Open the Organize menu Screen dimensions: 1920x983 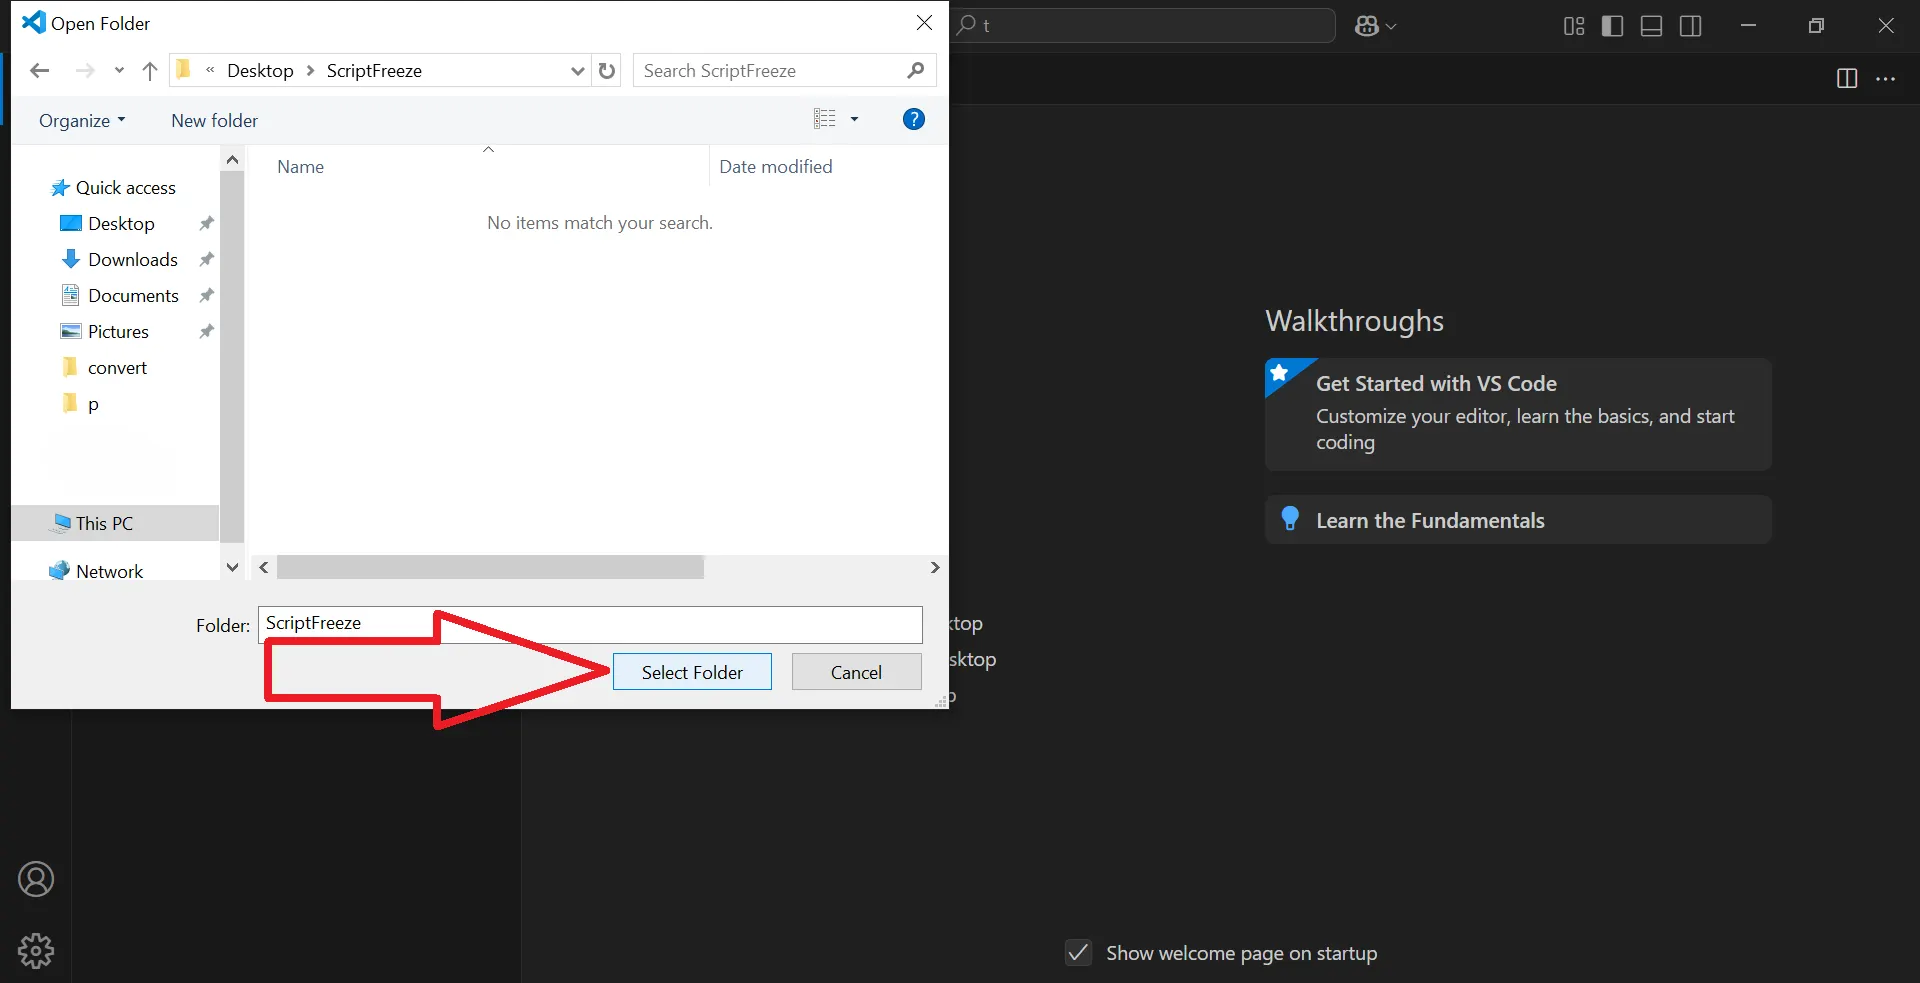point(82,121)
